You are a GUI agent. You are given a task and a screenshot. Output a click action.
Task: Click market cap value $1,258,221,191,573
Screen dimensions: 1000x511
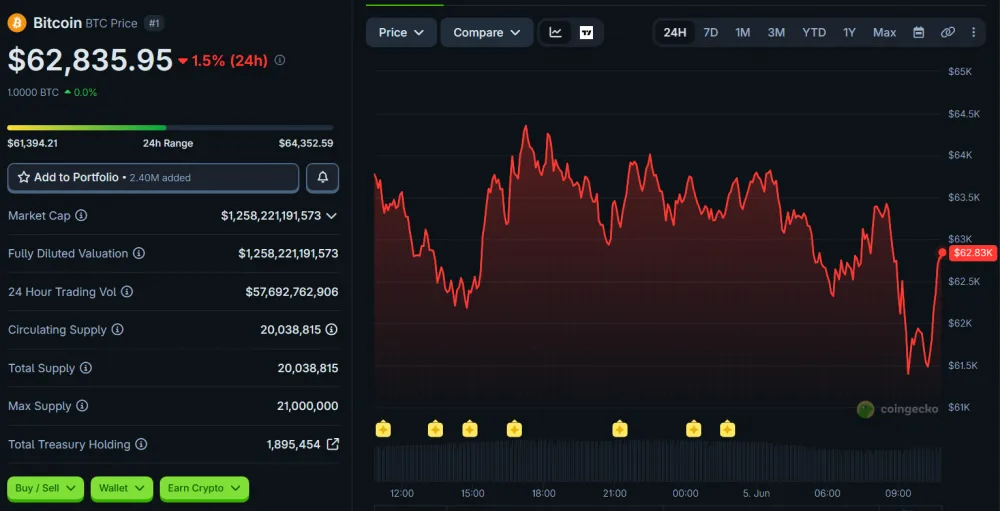271,216
